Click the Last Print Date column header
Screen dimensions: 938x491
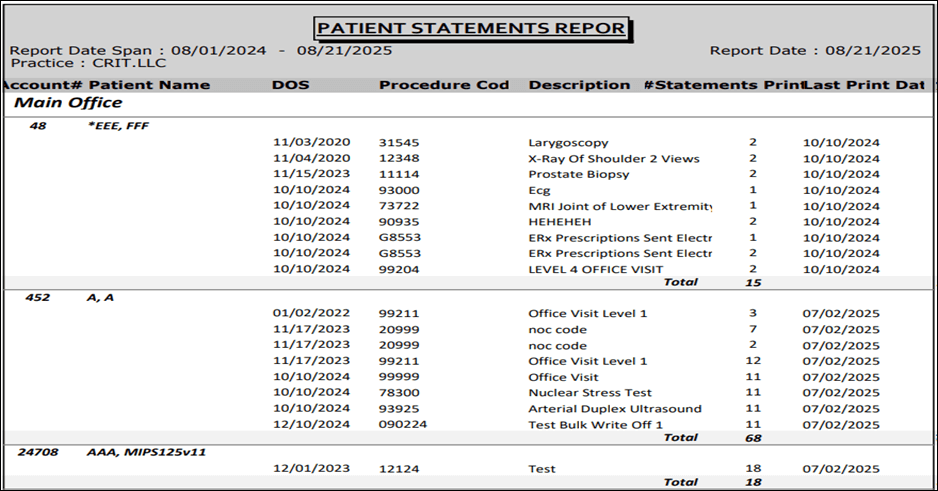point(863,85)
